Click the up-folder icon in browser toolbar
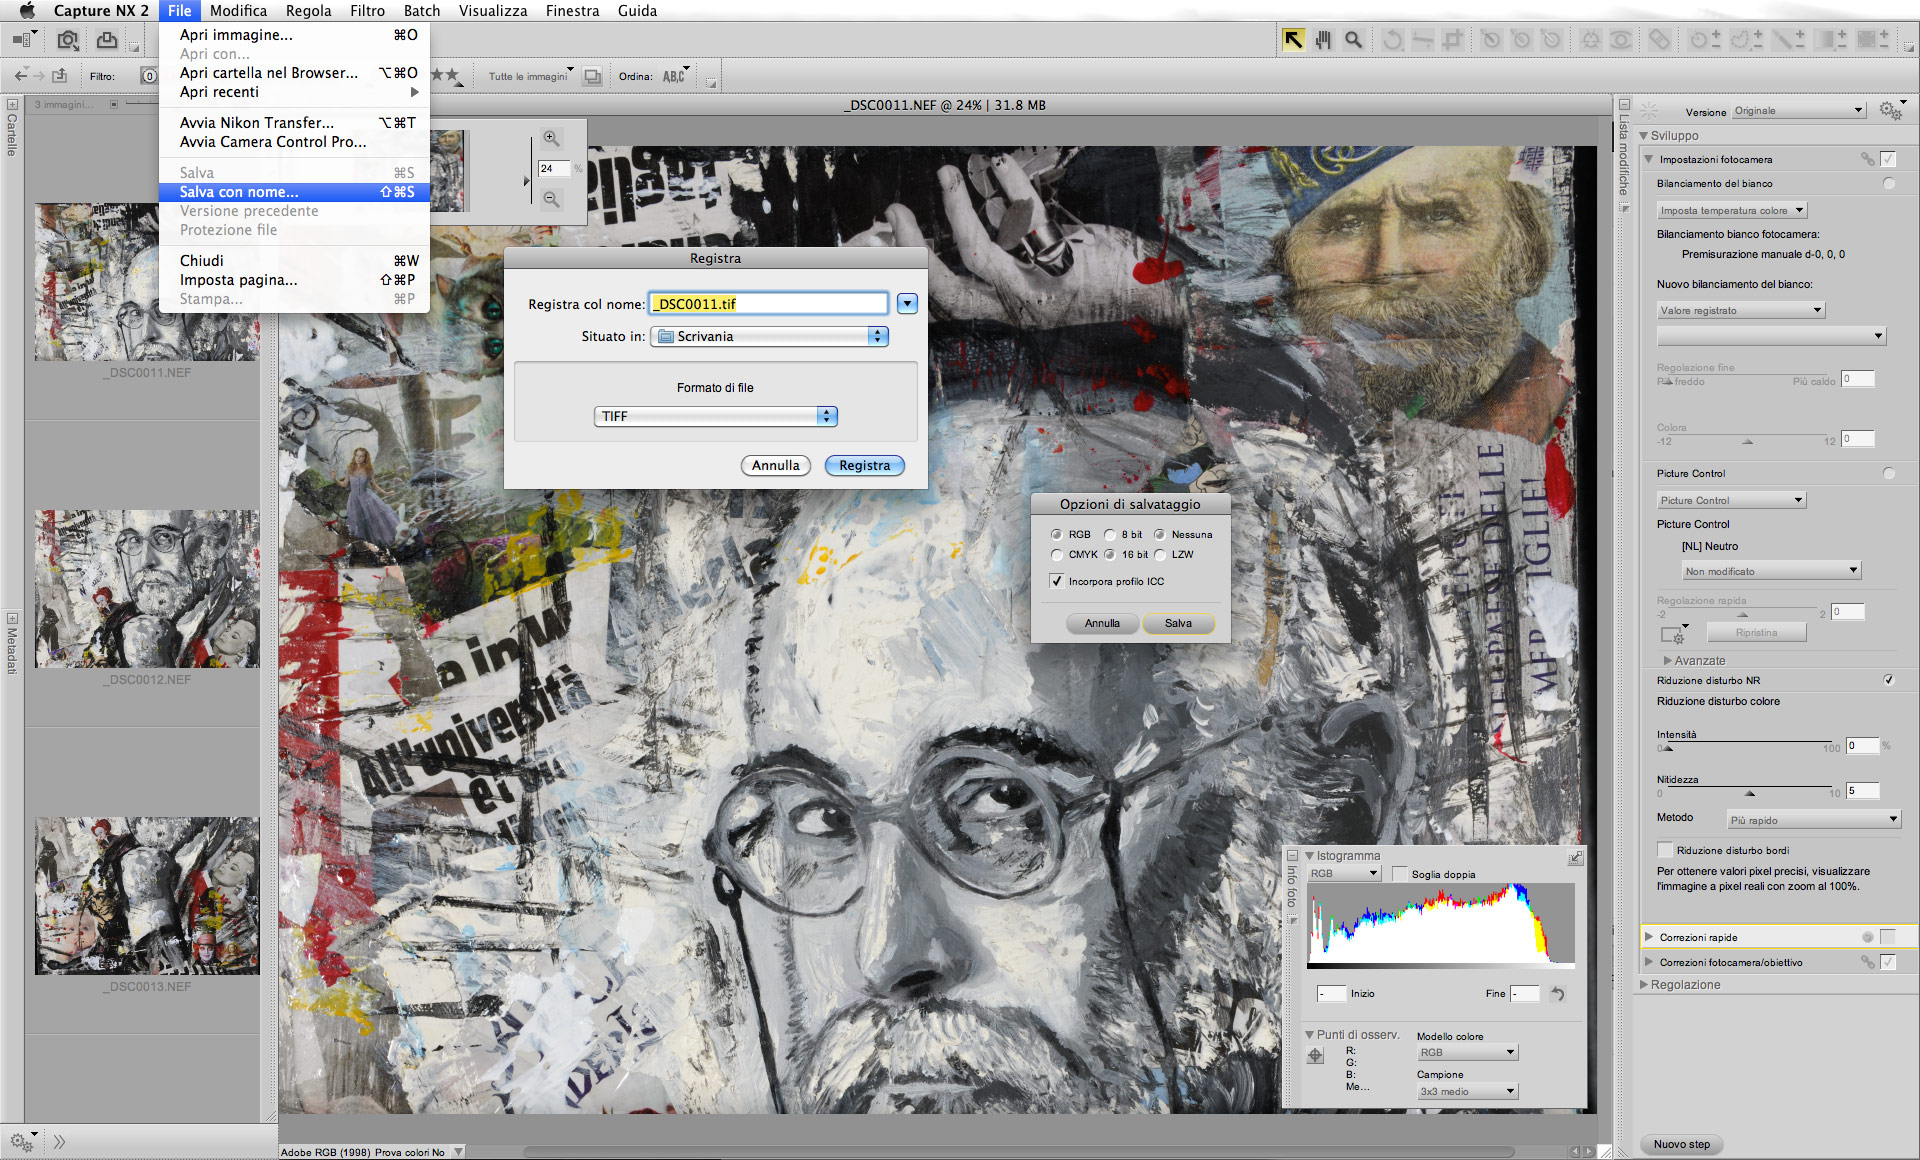 pos(60,76)
